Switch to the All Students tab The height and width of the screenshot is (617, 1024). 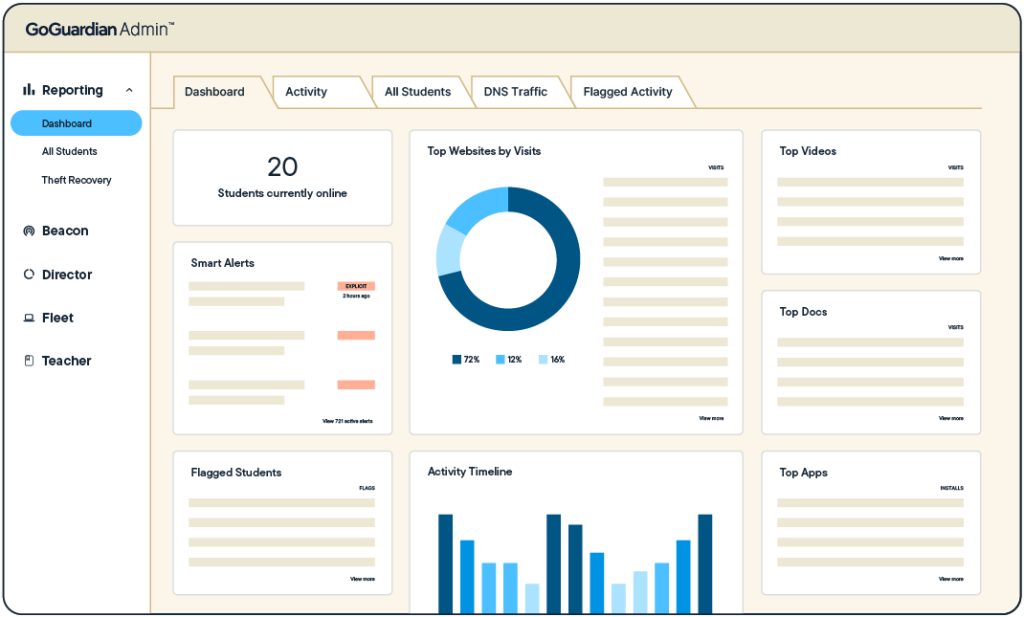coord(418,92)
